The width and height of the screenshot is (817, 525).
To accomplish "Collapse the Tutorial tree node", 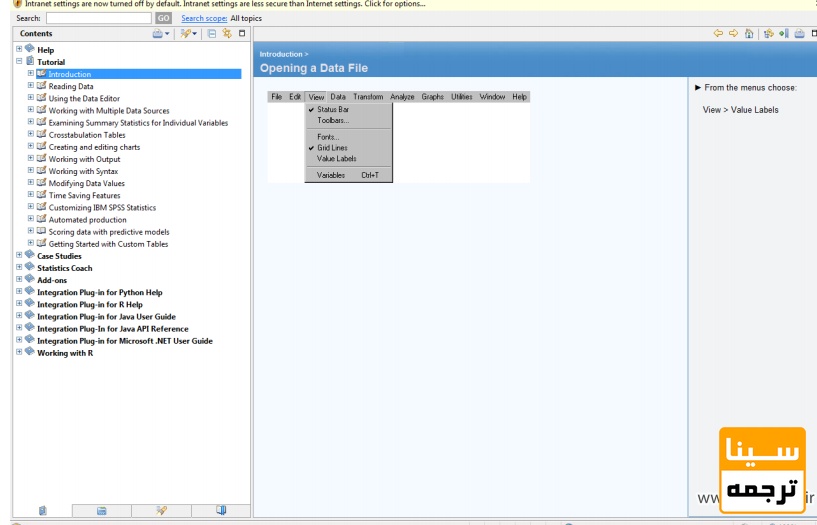I will [x=19, y=61].
